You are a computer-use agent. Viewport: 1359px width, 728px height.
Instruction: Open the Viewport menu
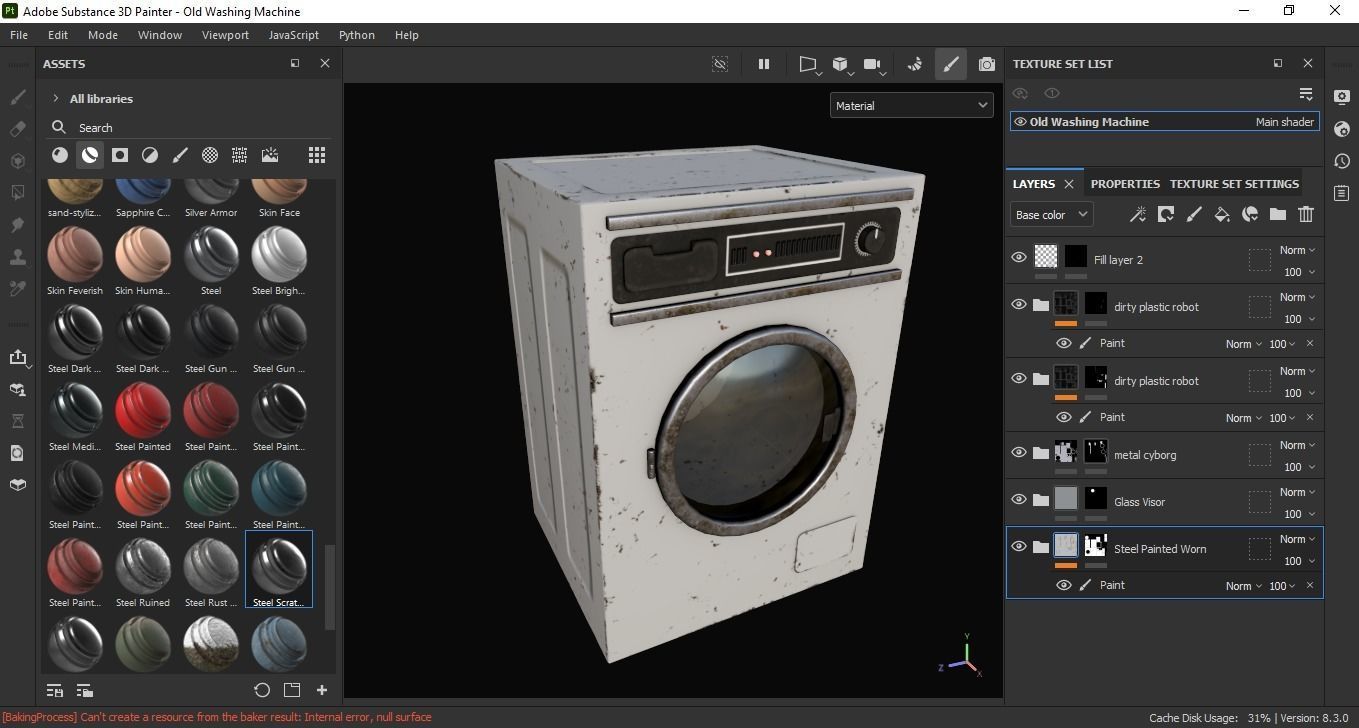[225, 35]
